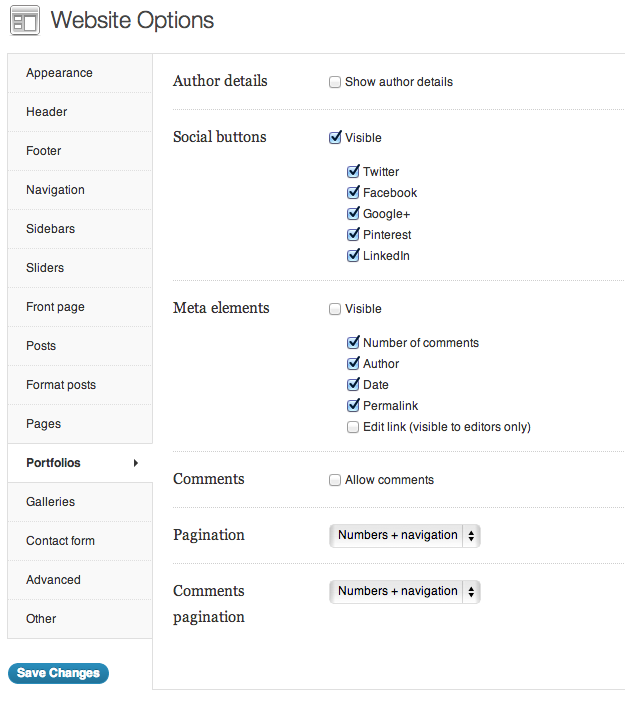Uncheck the Social buttons Visible checkbox
This screenshot has height=707, width=625.
tap(335, 138)
